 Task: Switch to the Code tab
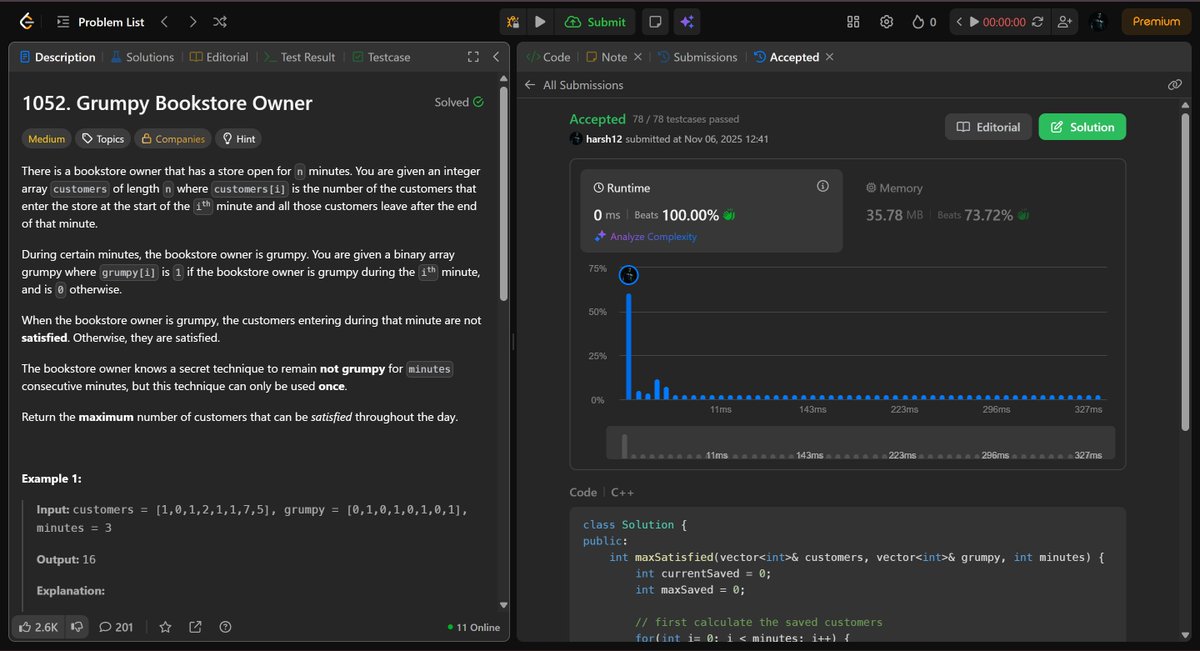tap(548, 57)
